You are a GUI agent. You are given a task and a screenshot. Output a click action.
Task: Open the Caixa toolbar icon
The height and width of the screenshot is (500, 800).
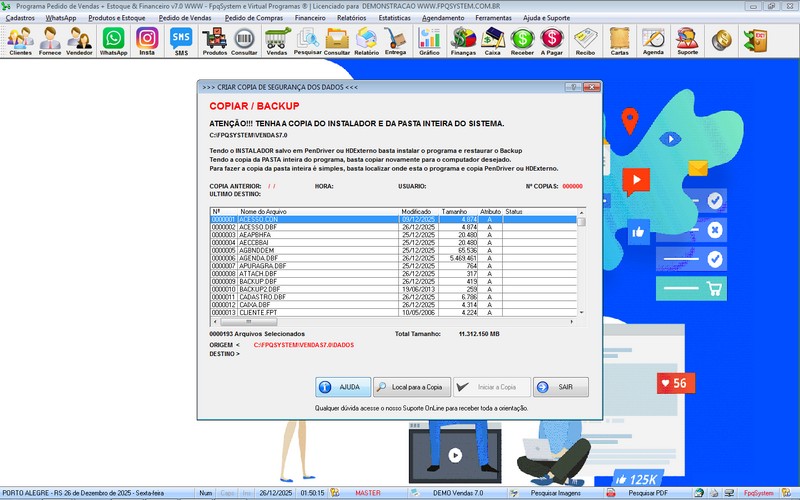pos(492,41)
